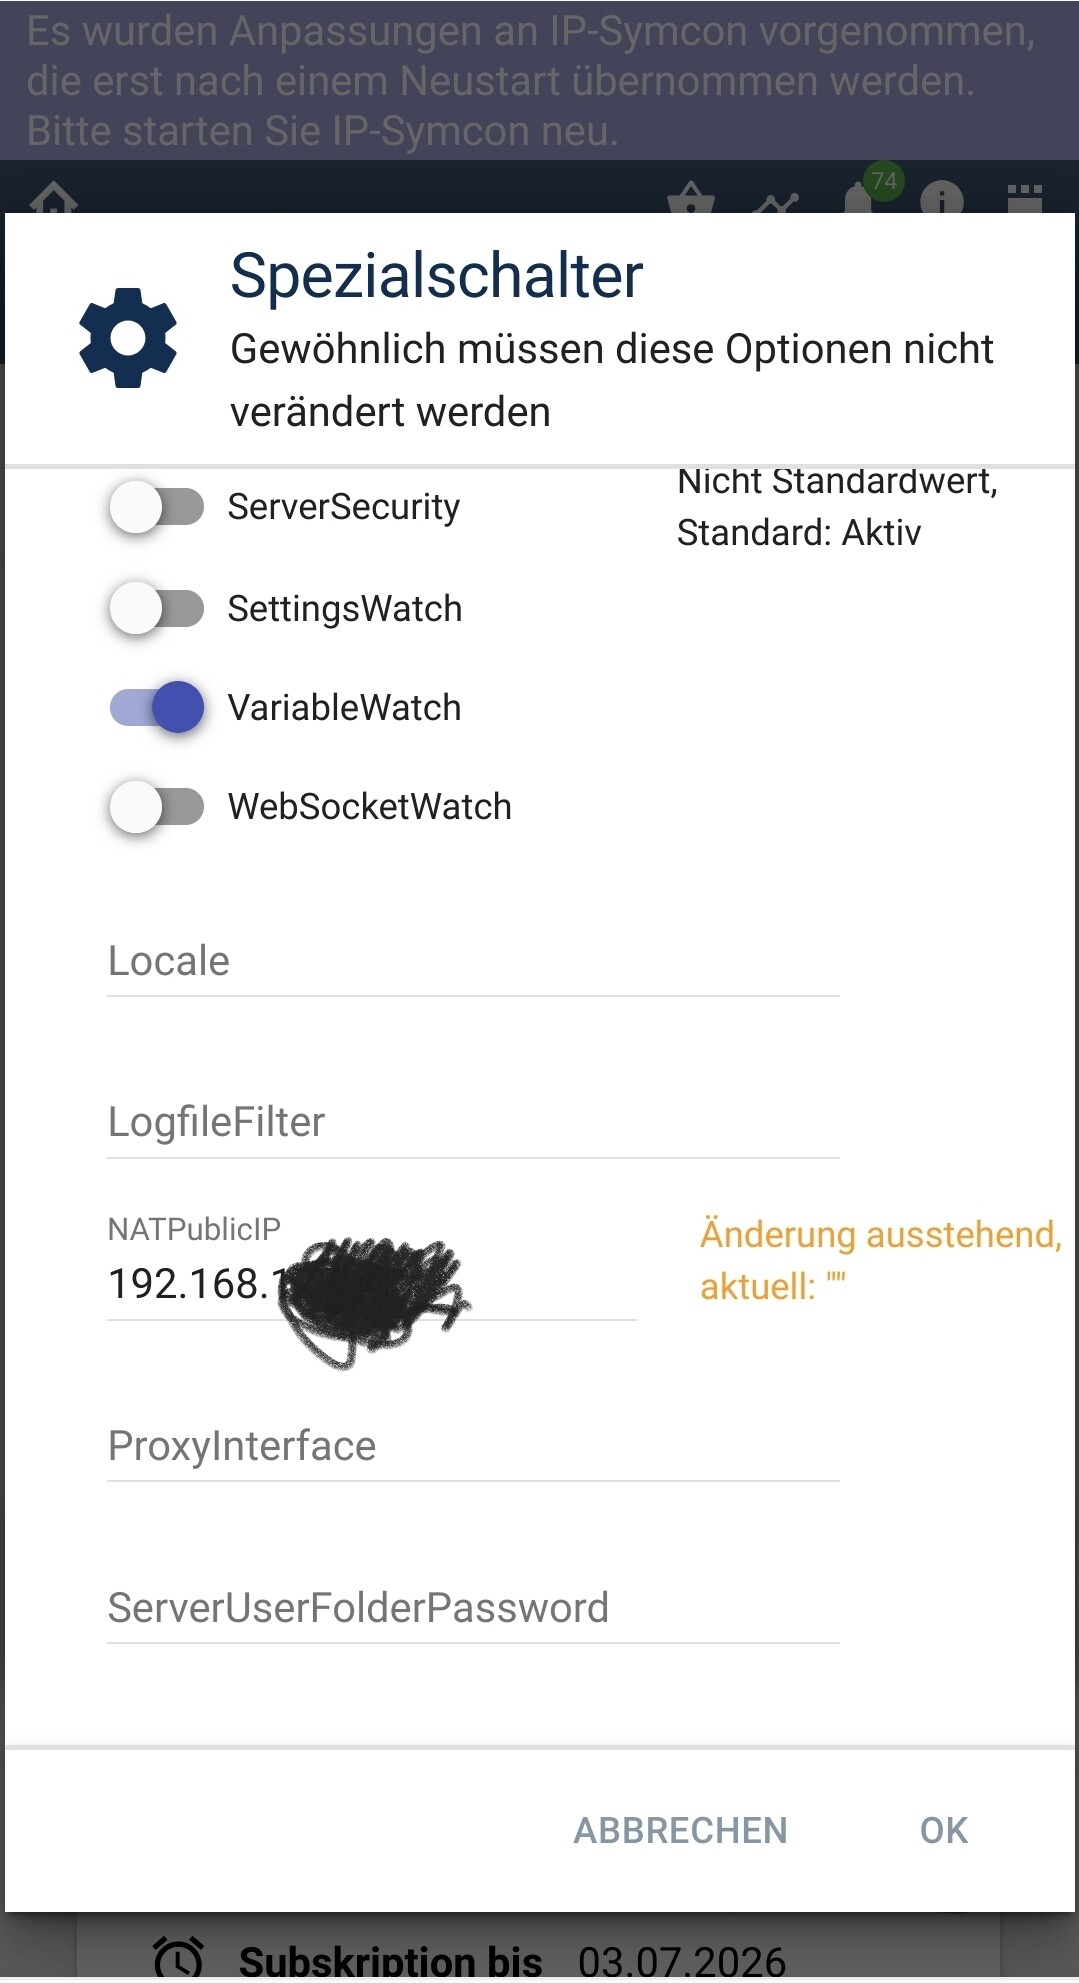Turn on the WebSocketWatch switch

(157, 806)
